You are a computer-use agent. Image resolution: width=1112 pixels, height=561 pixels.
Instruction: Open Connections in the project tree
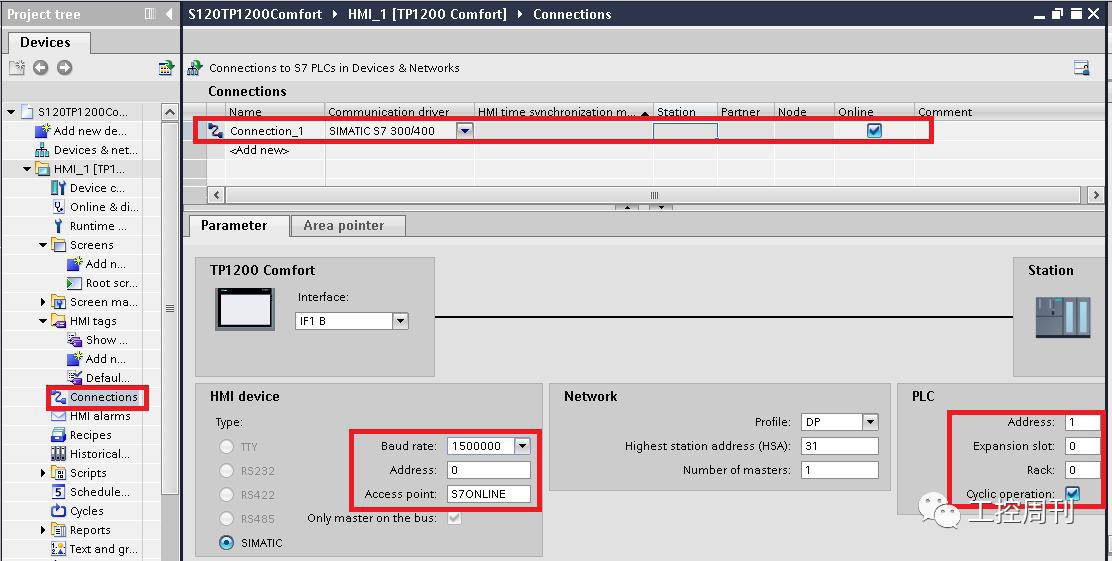coord(103,397)
